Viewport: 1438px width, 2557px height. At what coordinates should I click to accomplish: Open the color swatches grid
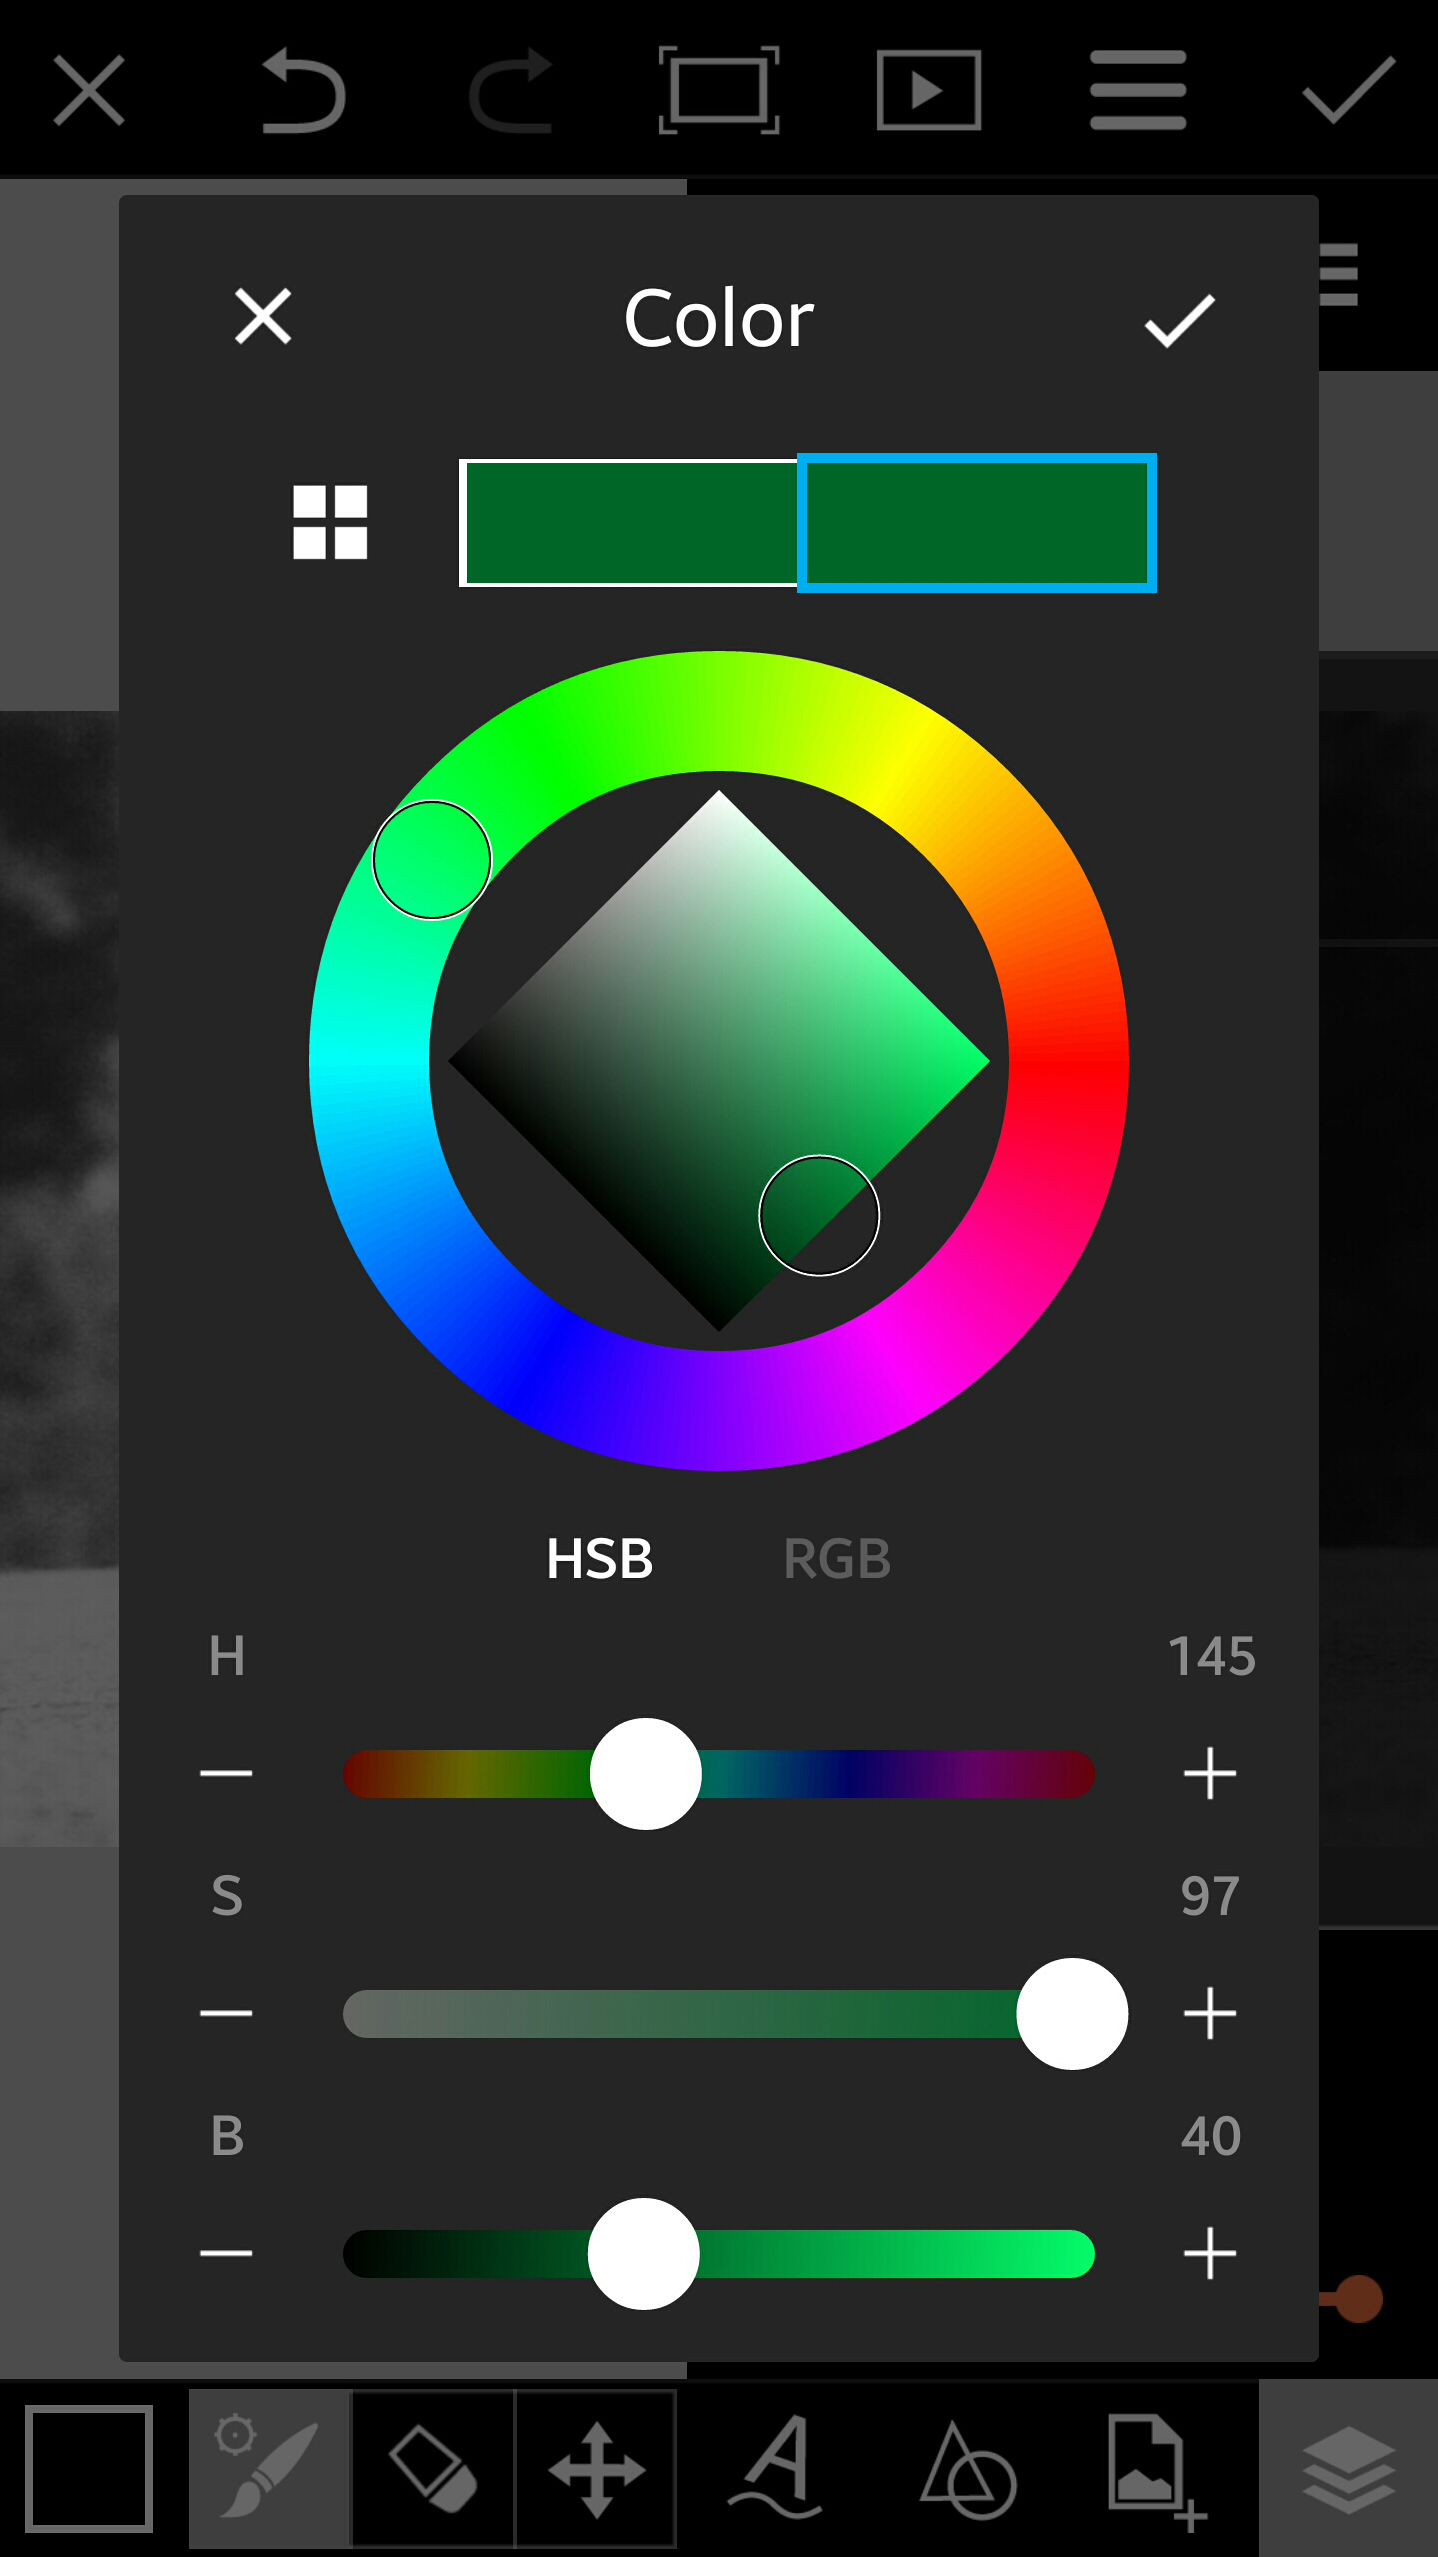pos(330,522)
